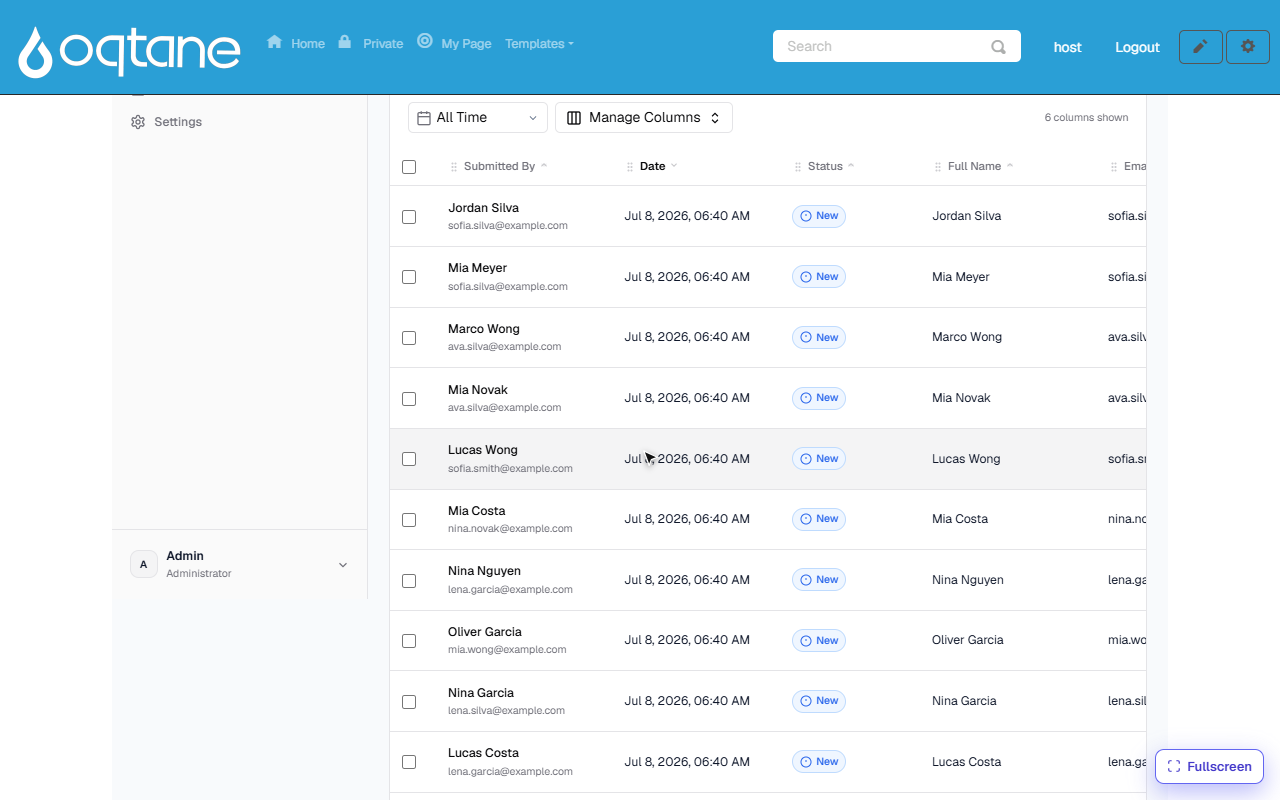Click drag handle icon for Full Name column

pyautogui.click(x=938, y=167)
